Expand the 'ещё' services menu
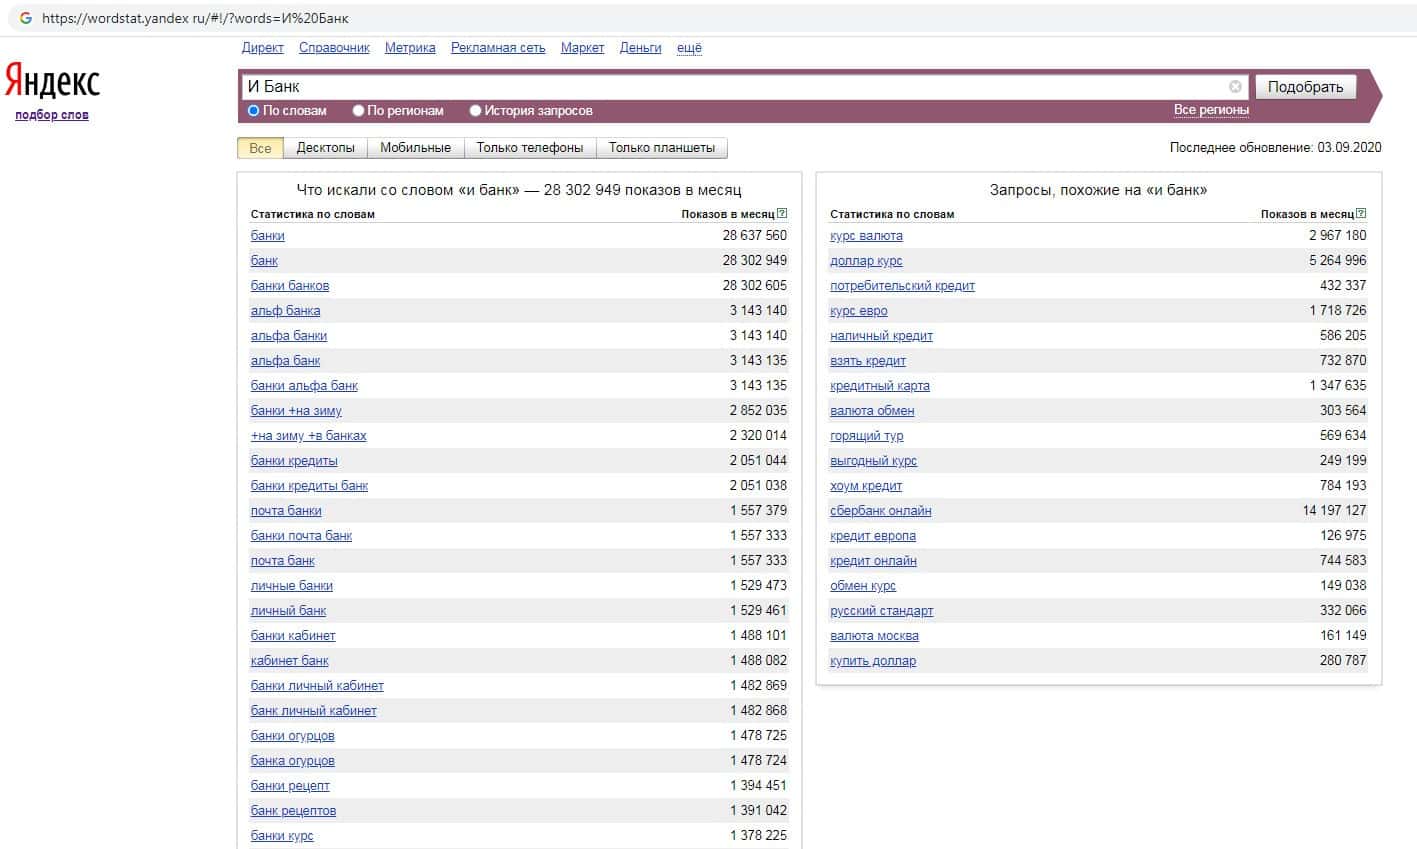1417x849 pixels. click(x=689, y=48)
